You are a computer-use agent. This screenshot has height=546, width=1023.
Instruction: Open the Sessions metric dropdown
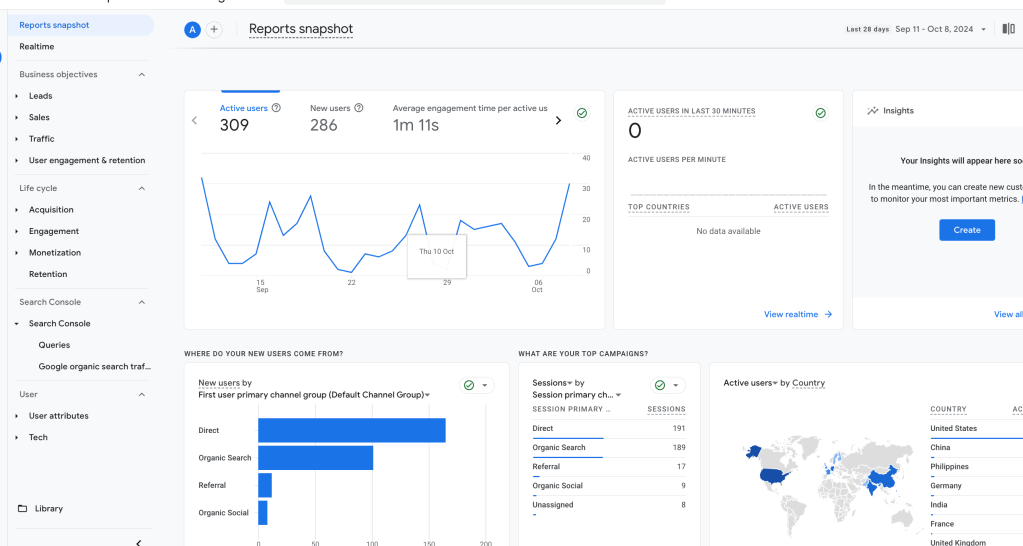569,383
